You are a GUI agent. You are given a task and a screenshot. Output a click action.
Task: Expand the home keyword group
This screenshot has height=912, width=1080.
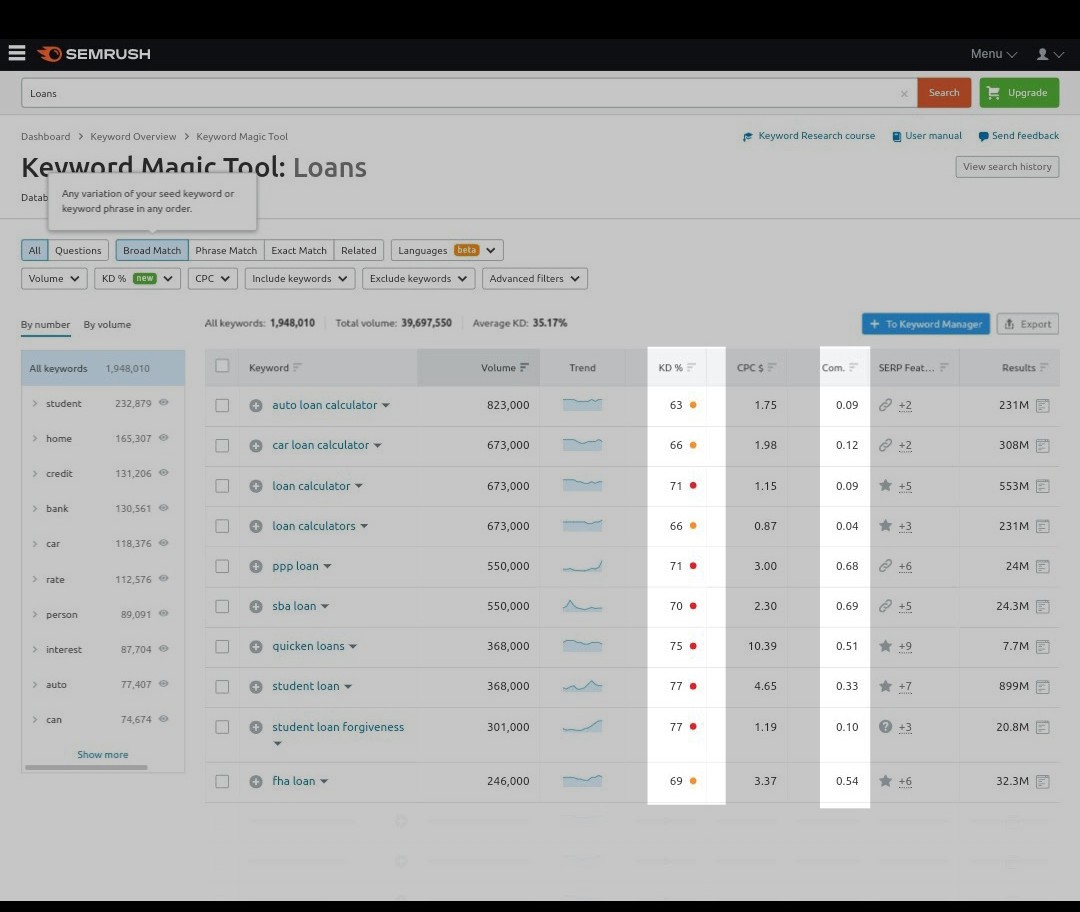click(x=34, y=438)
